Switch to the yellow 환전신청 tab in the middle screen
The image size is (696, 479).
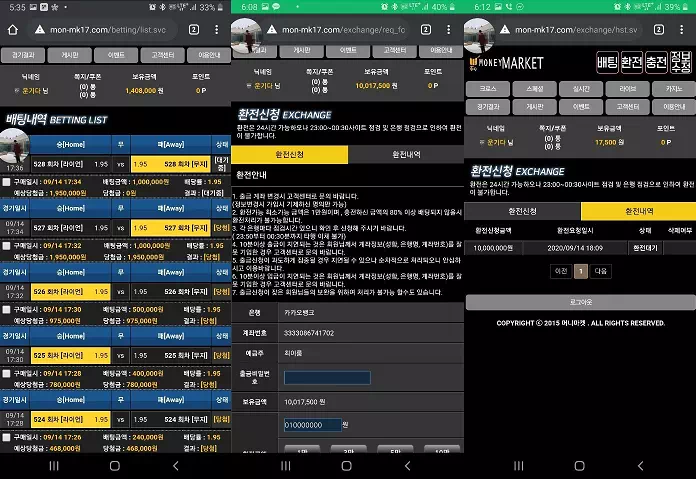(x=289, y=154)
